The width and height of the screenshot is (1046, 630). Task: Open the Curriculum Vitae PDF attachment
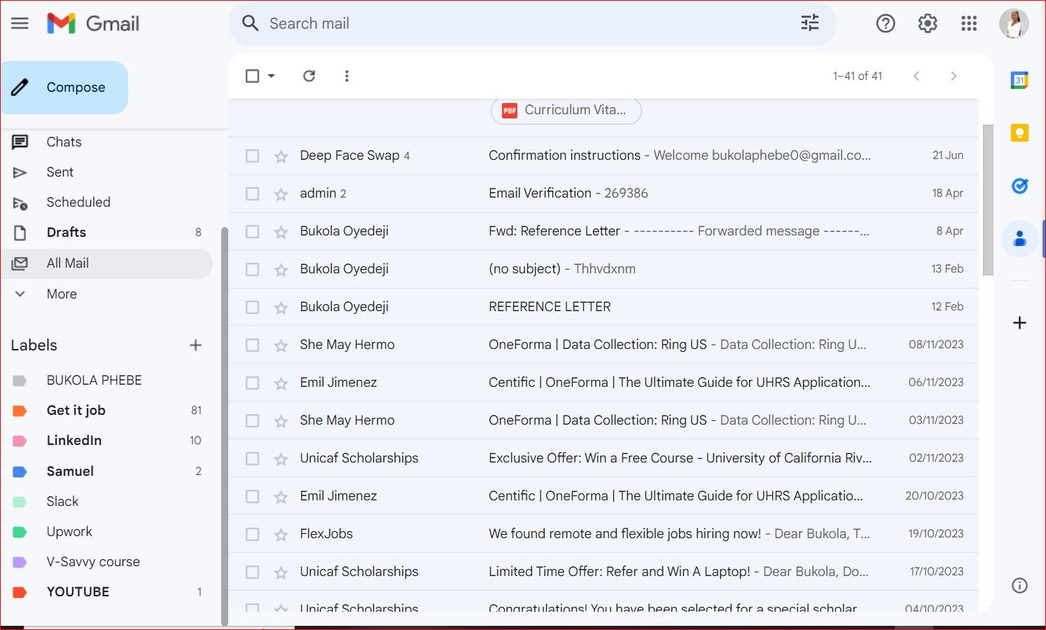click(x=566, y=110)
